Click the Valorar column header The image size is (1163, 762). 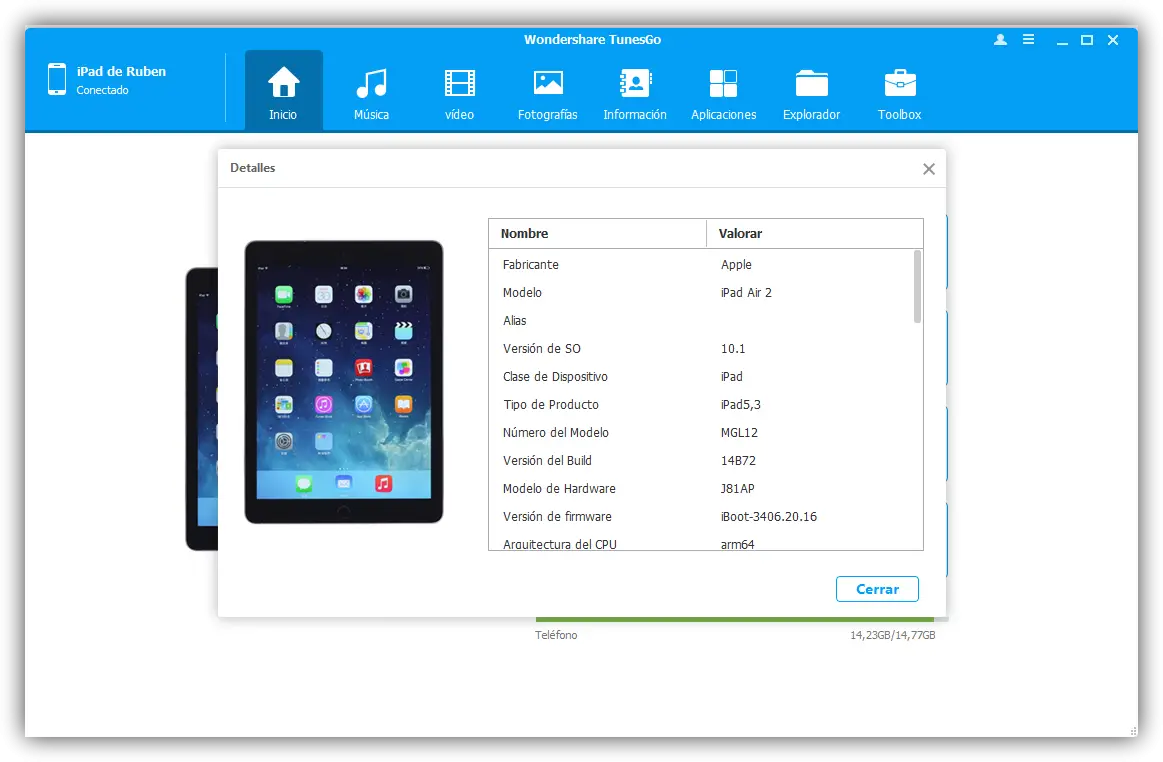click(814, 234)
